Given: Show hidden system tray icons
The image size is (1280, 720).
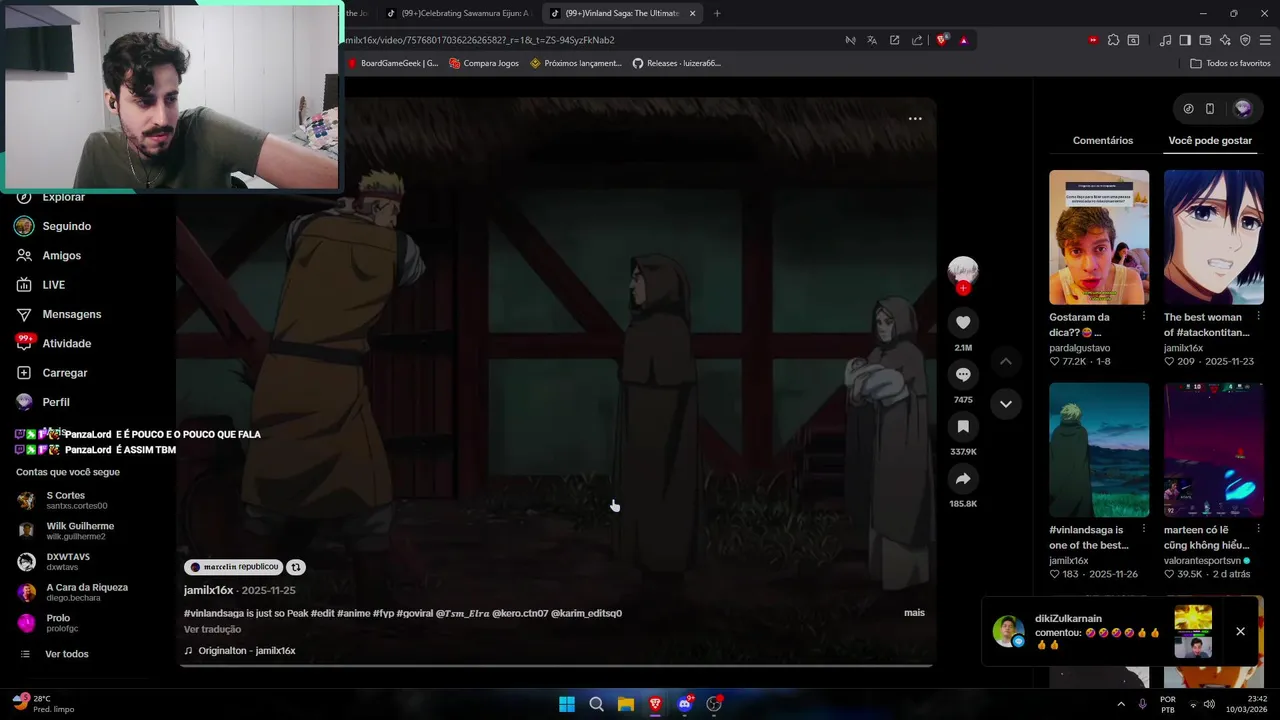Looking at the screenshot, I should click(x=1121, y=704).
